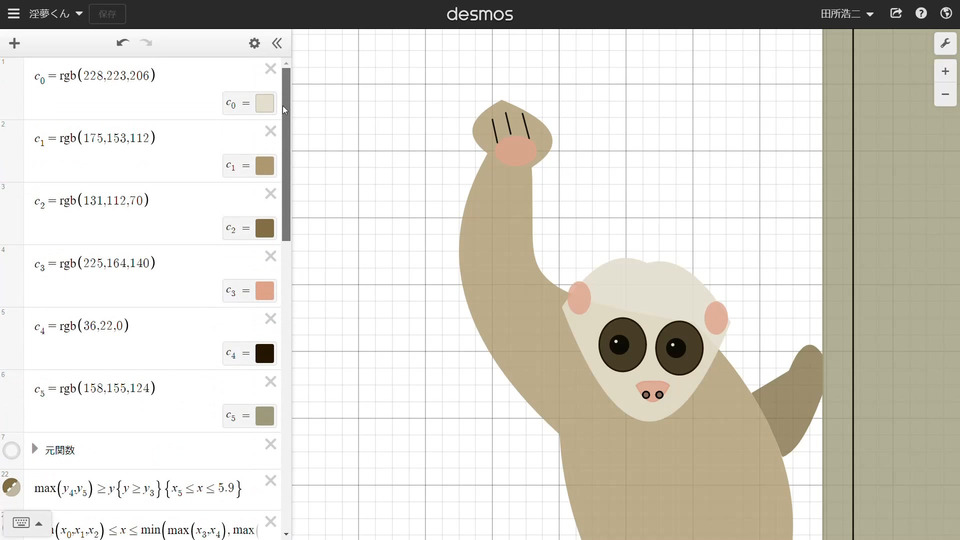Delete the c3 rgb expression
The width and height of the screenshot is (960, 540).
click(x=271, y=256)
